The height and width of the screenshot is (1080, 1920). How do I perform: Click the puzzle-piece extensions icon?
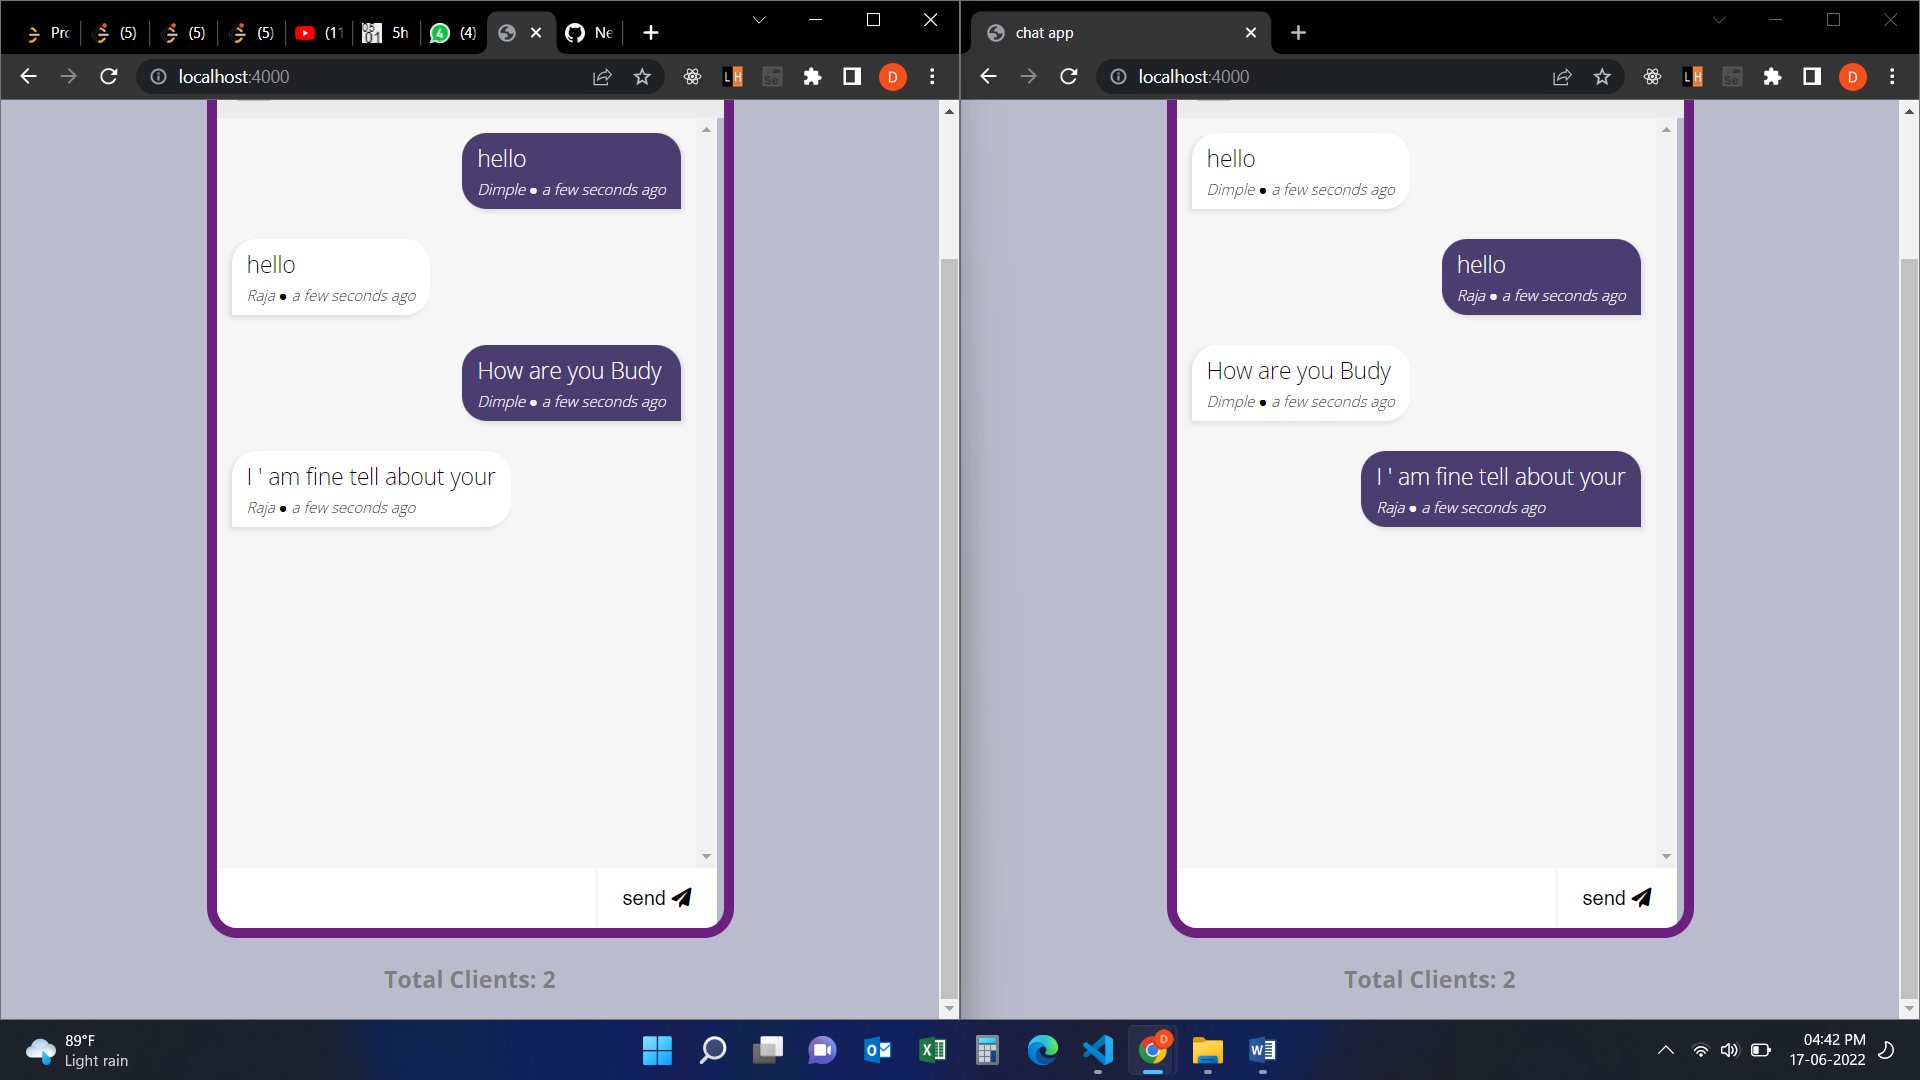pyautogui.click(x=812, y=76)
